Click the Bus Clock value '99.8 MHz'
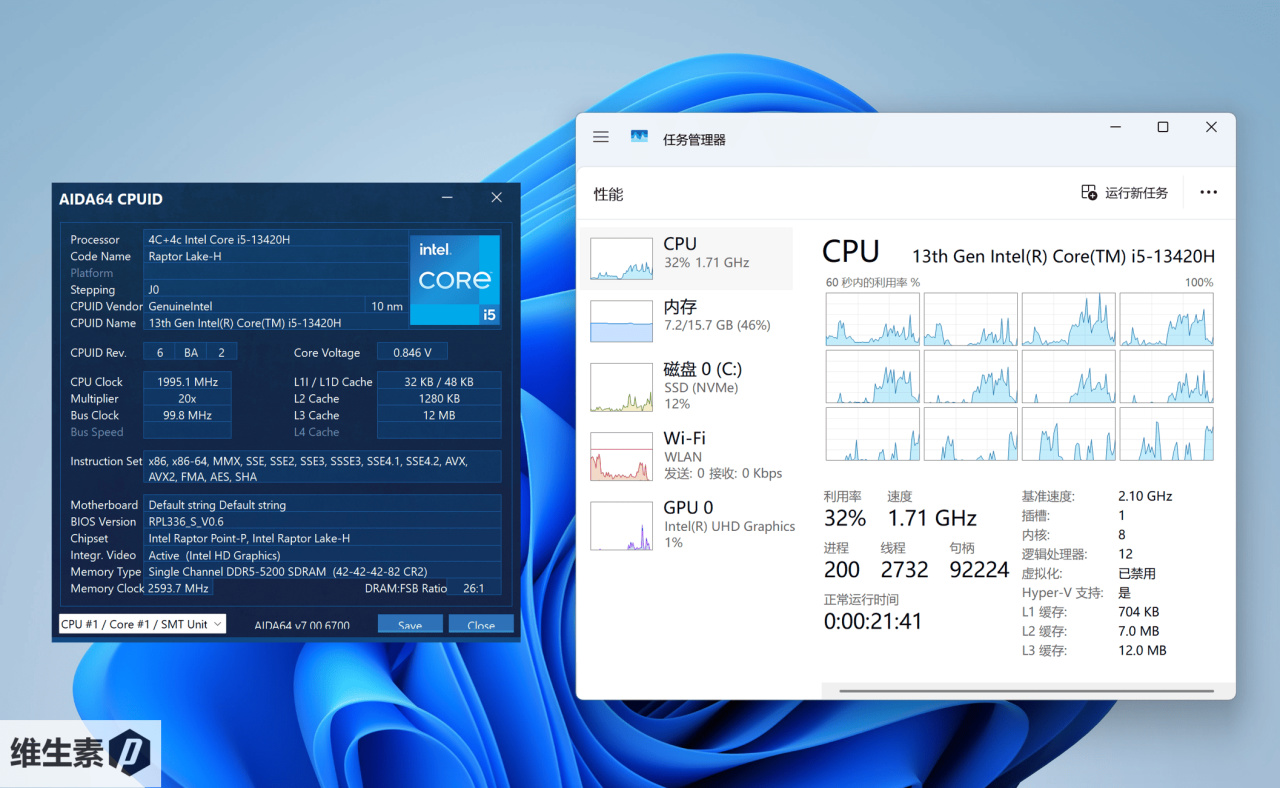1280x788 pixels. click(x=187, y=415)
